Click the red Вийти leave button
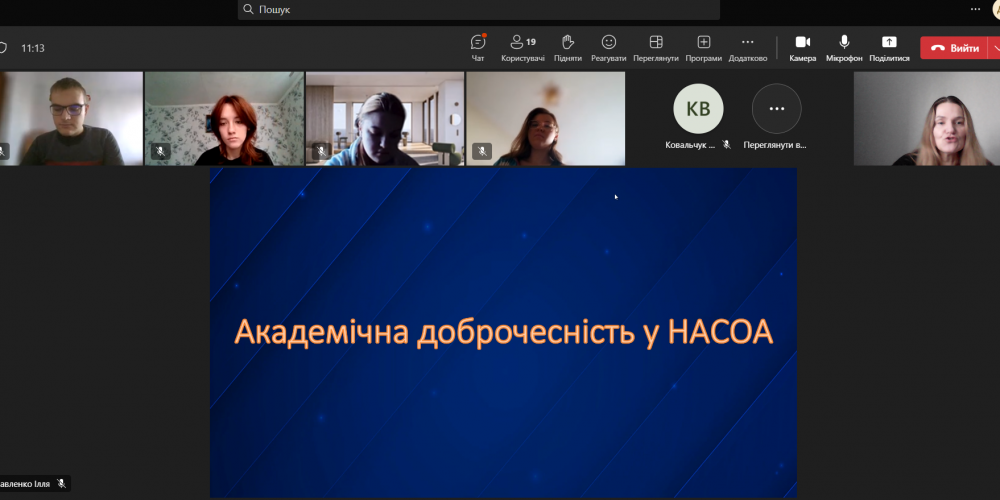 [x=954, y=48]
